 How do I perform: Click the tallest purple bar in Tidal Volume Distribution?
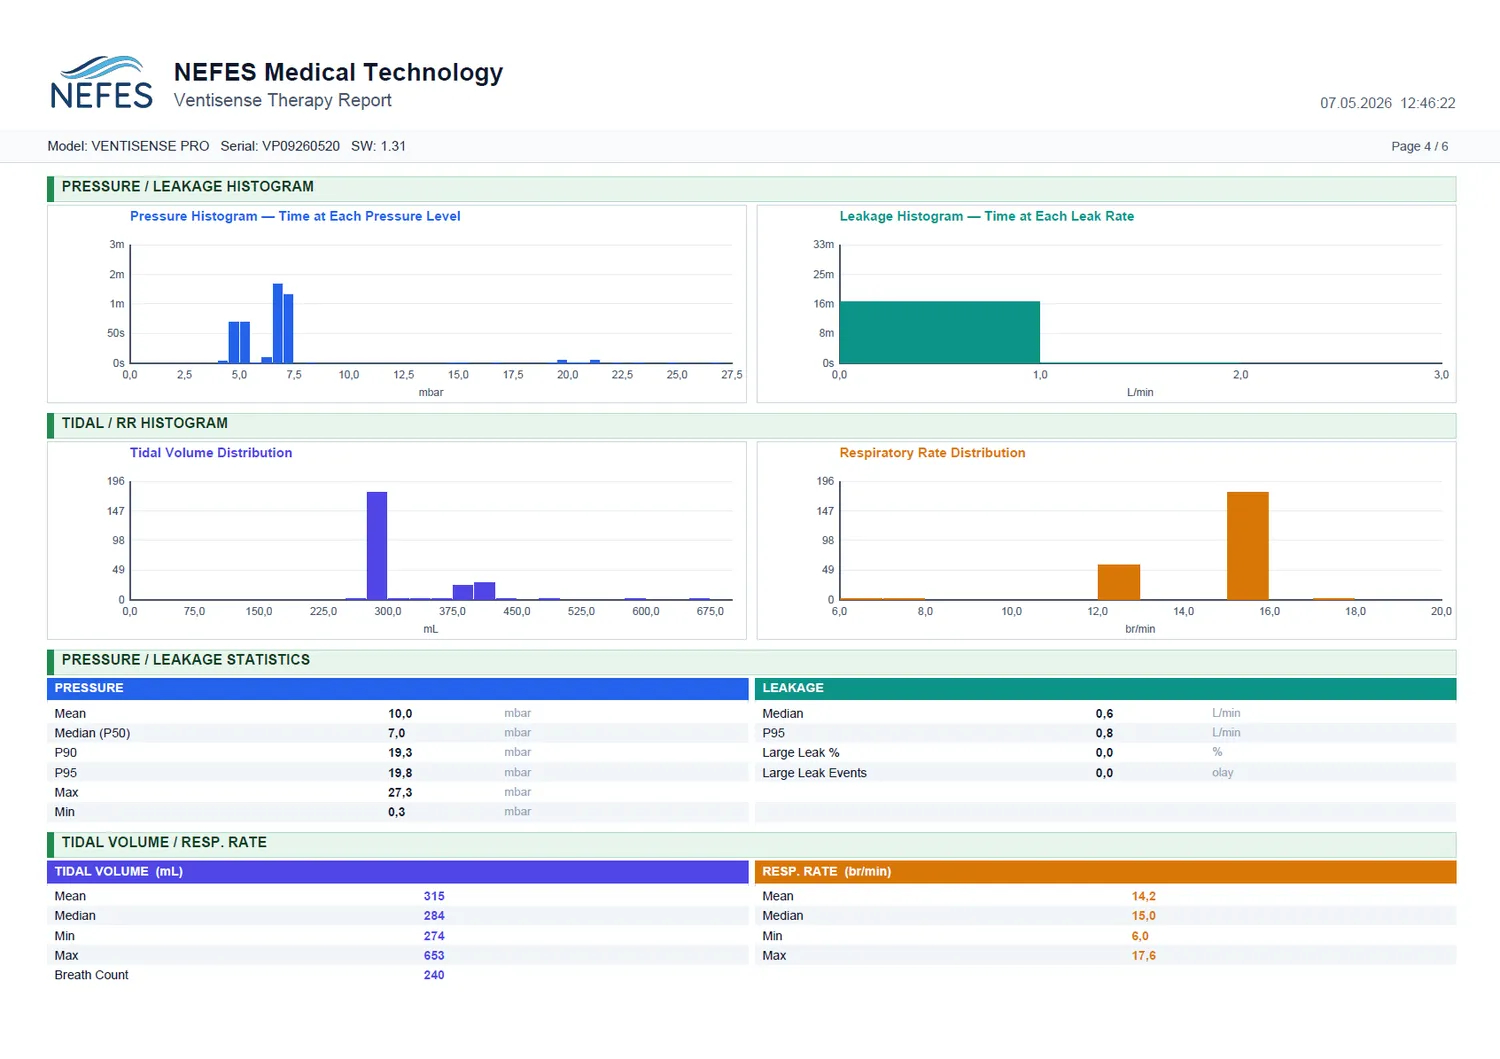[x=377, y=546]
